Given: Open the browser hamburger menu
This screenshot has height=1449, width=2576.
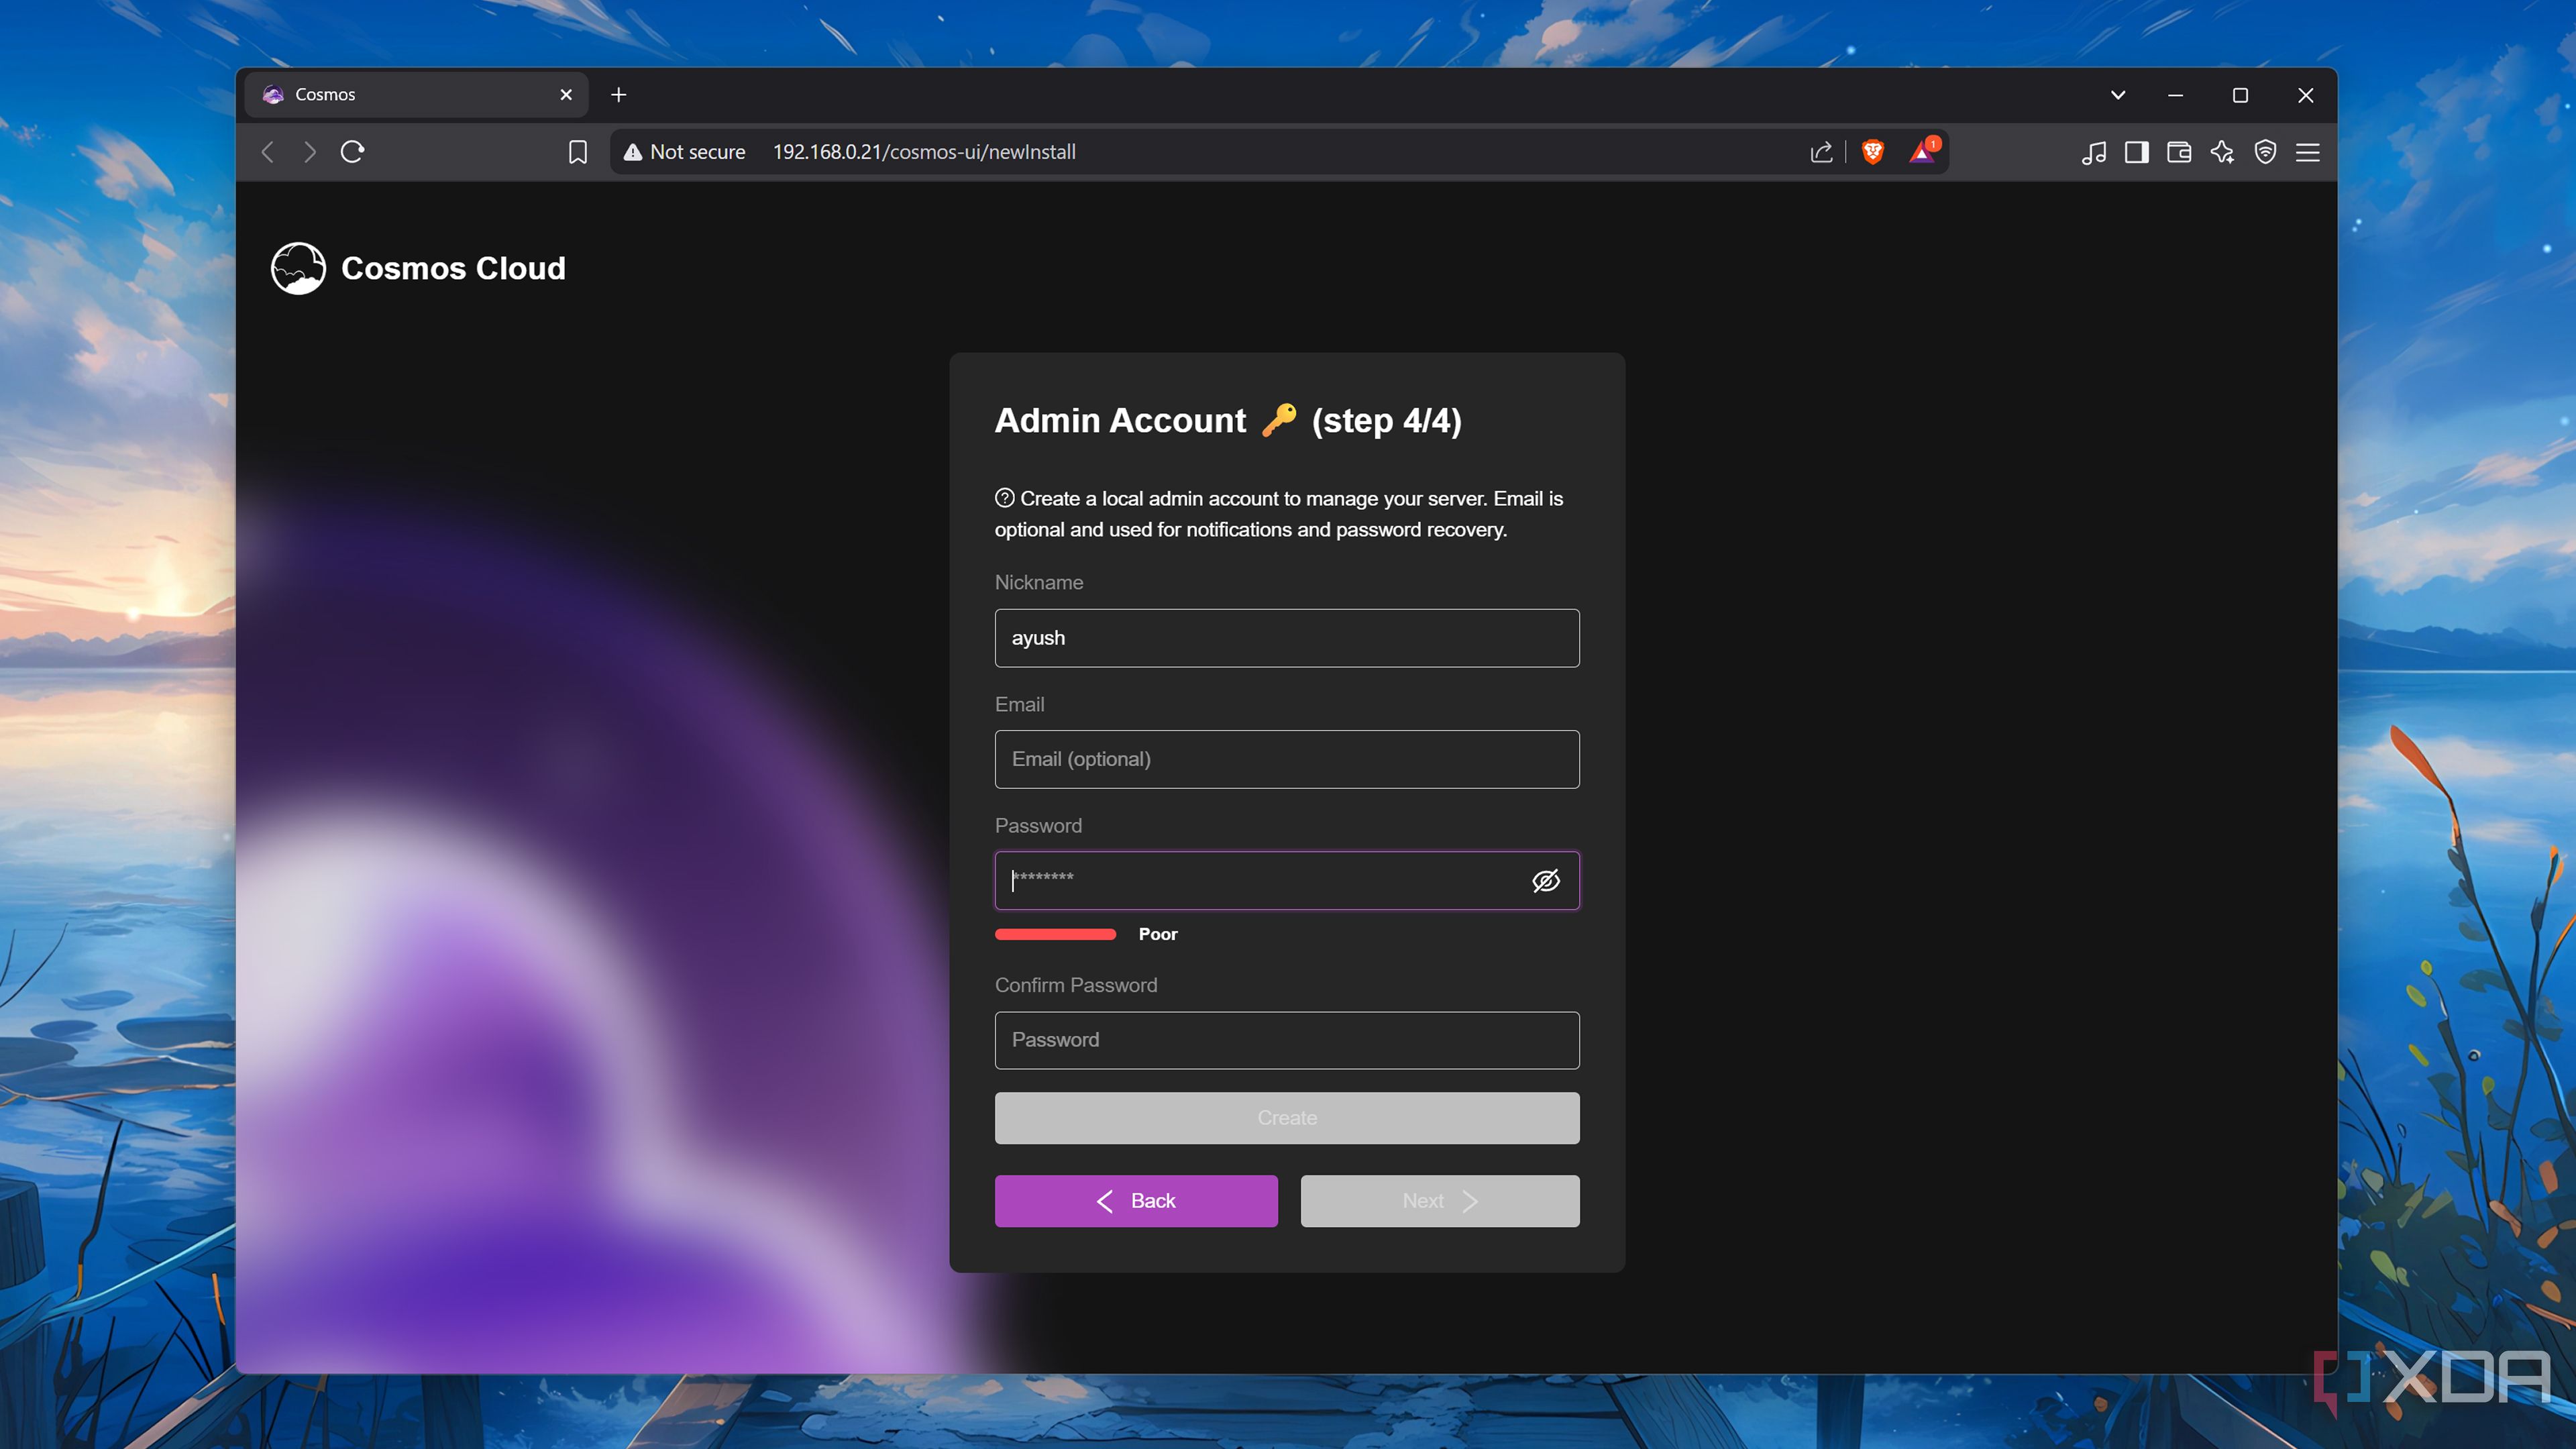Looking at the screenshot, I should [2308, 152].
